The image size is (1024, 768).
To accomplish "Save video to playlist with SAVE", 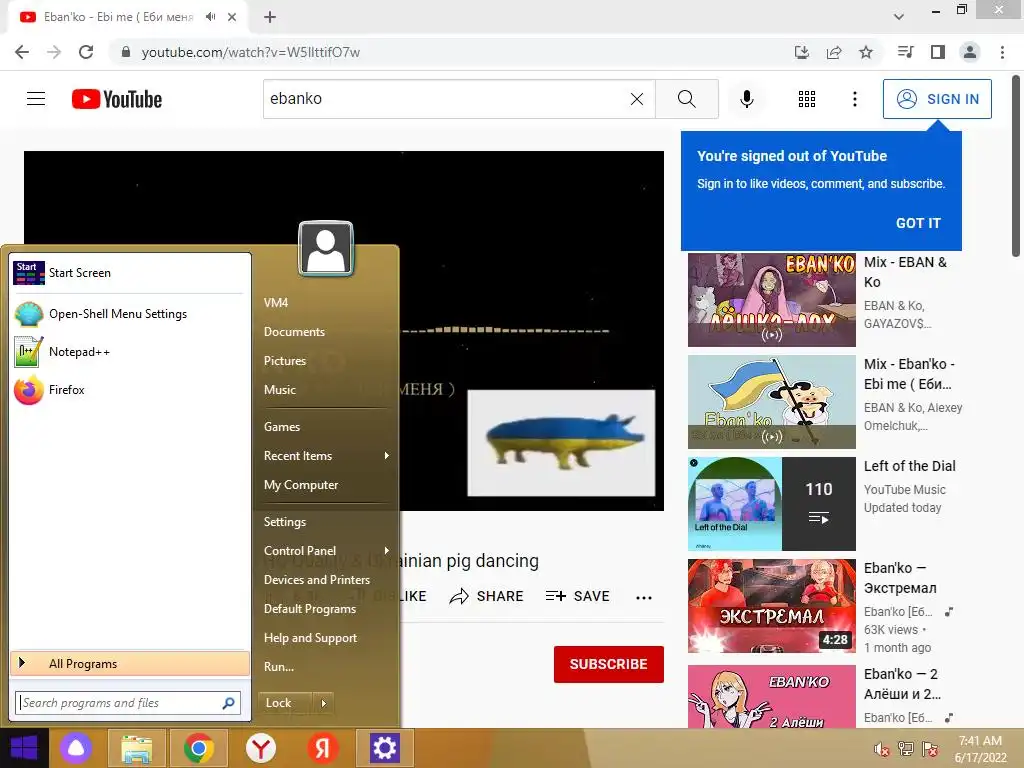I will pos(577,596).
